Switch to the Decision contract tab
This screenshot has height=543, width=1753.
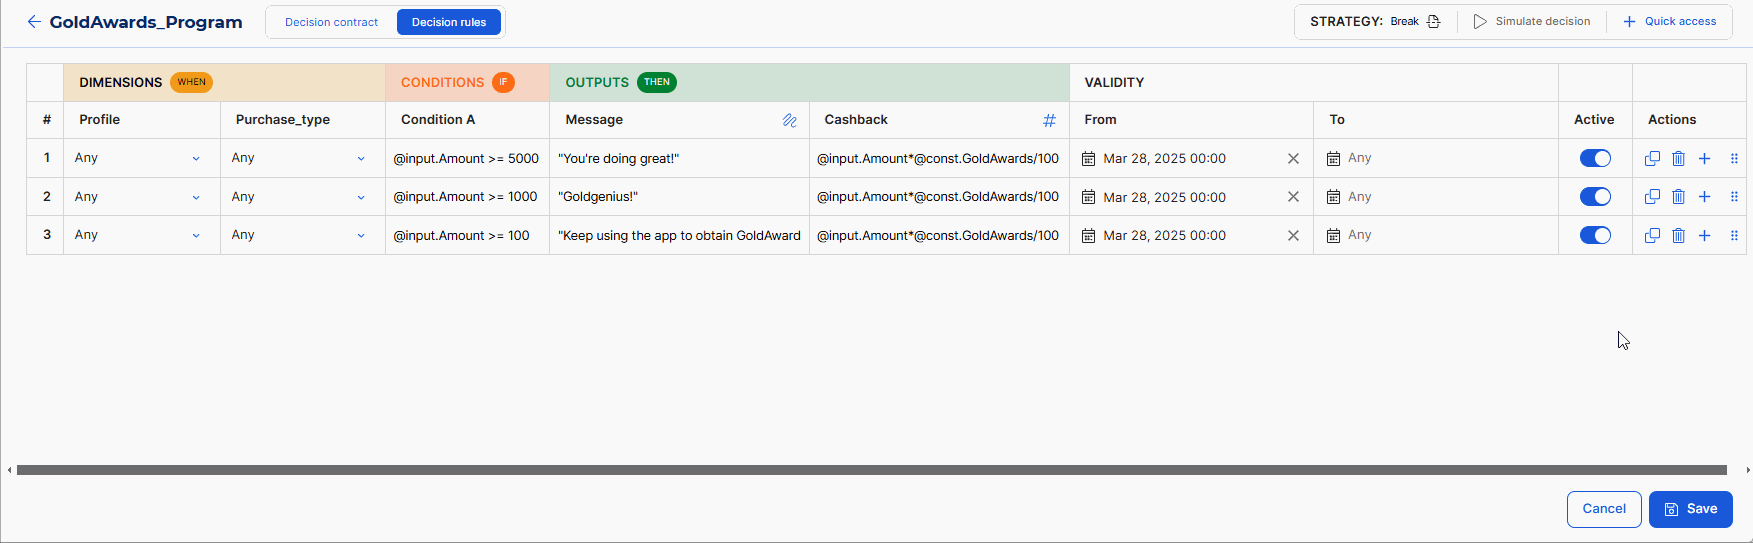pos(331,22)
